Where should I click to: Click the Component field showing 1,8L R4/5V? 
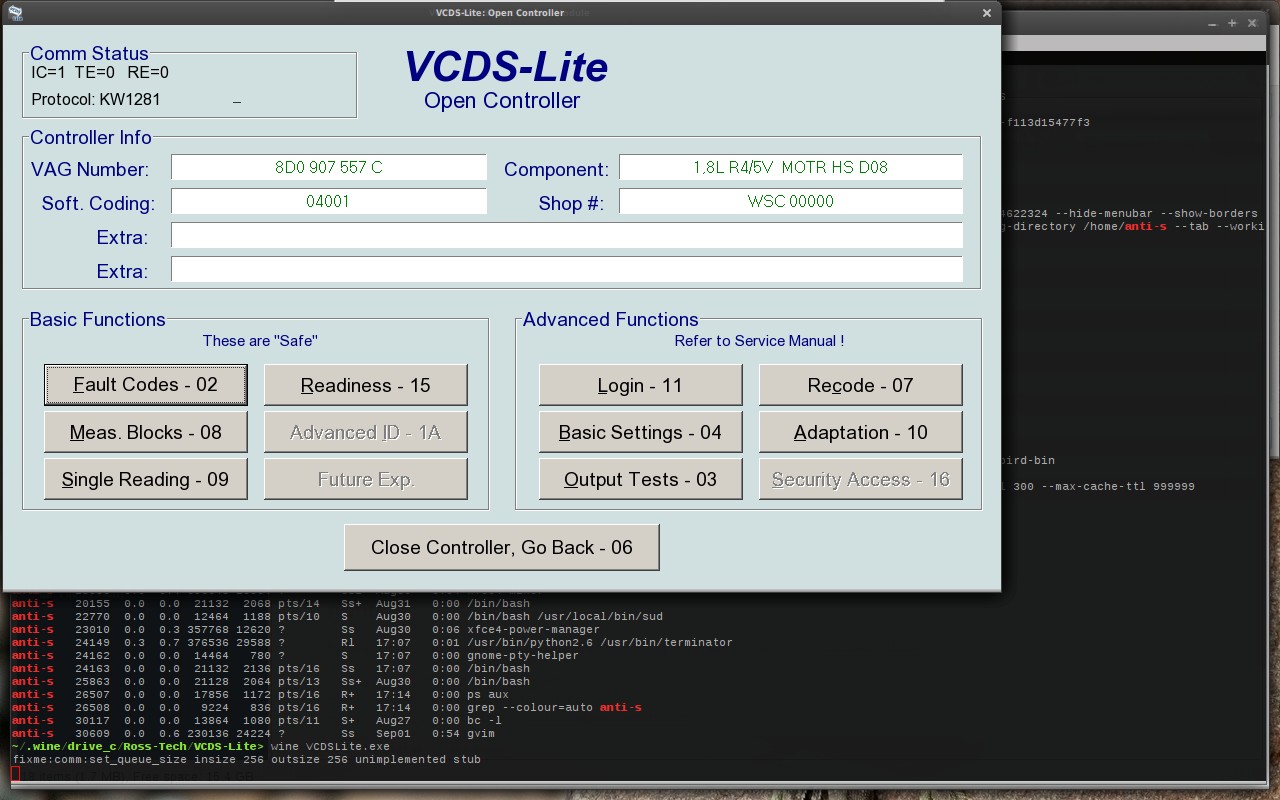pos(791,167)
